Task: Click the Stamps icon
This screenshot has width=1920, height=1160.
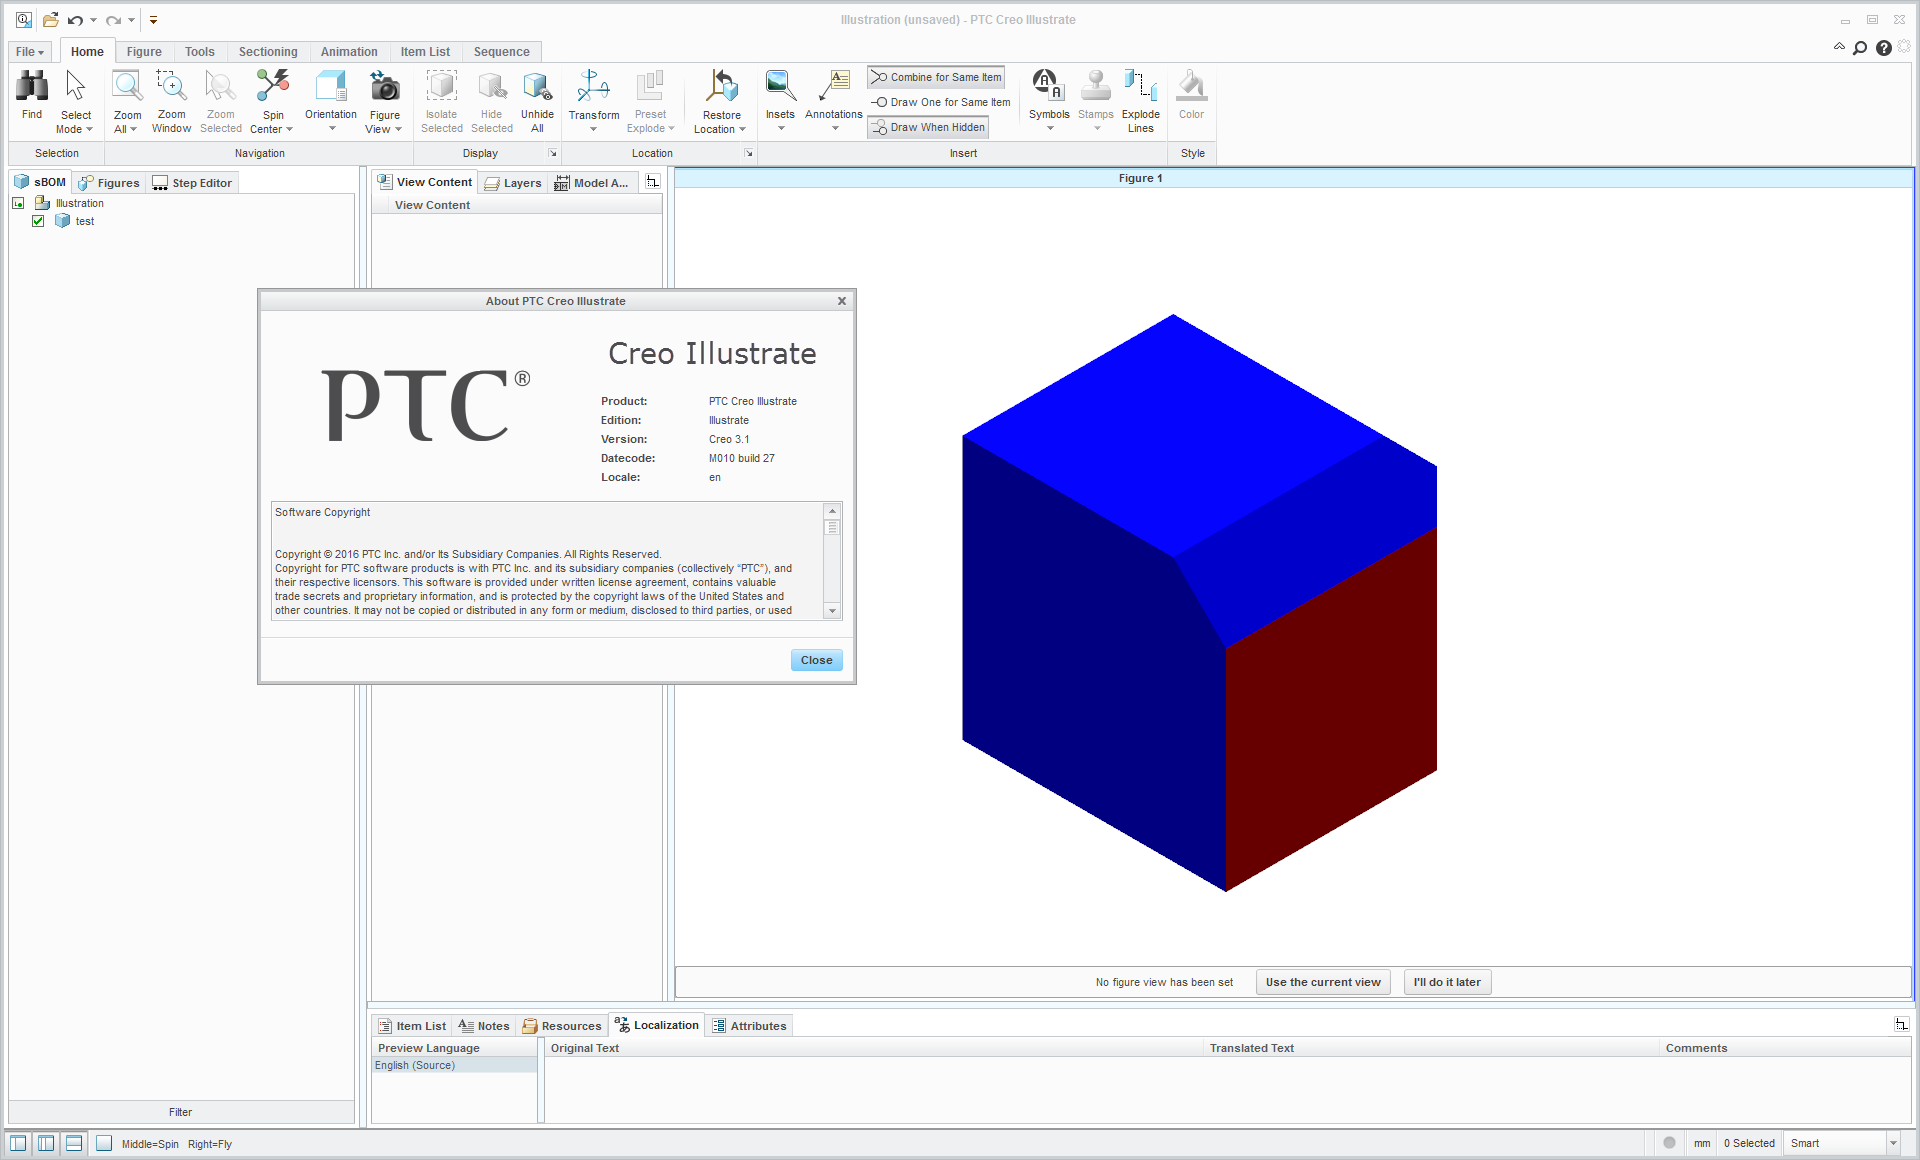Action: click(x=1096, y=87)
